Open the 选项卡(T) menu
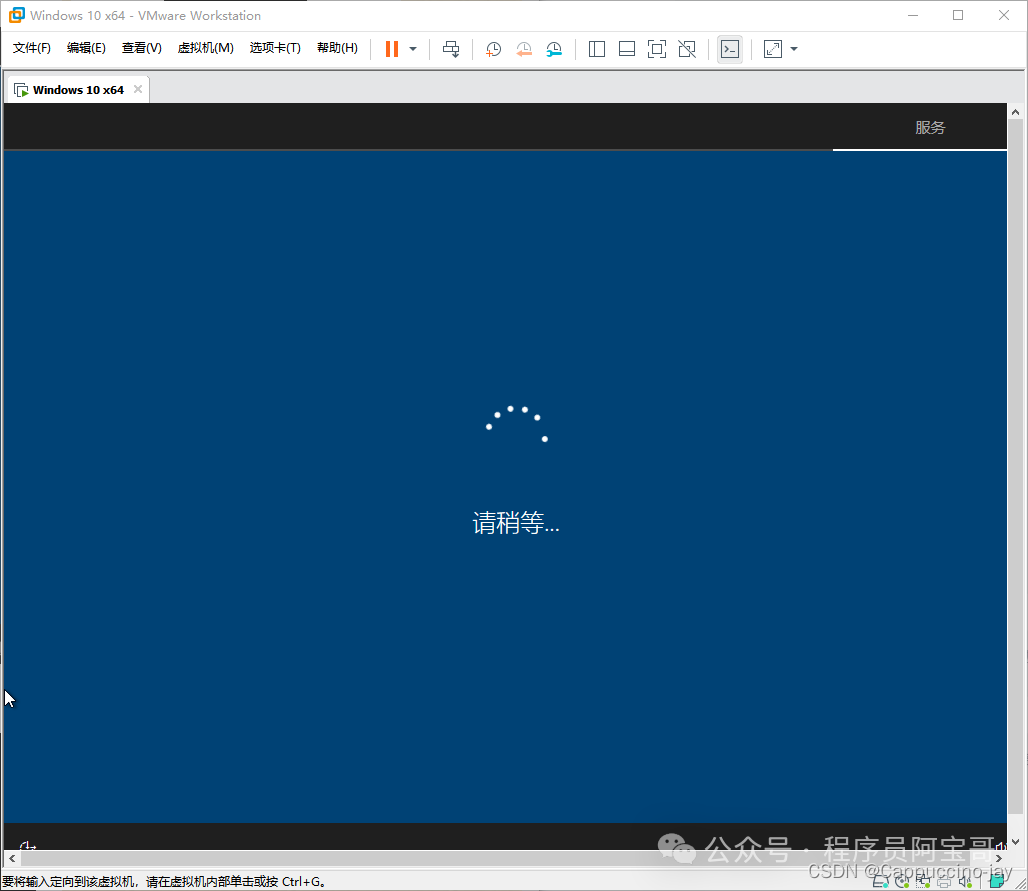This screenshot has height=891, width=1028. click(275, 48)
